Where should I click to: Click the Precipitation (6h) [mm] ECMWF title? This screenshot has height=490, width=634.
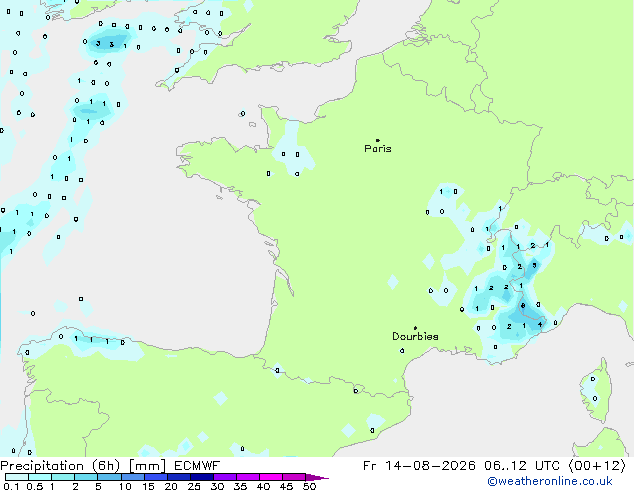tap(110, 466)
